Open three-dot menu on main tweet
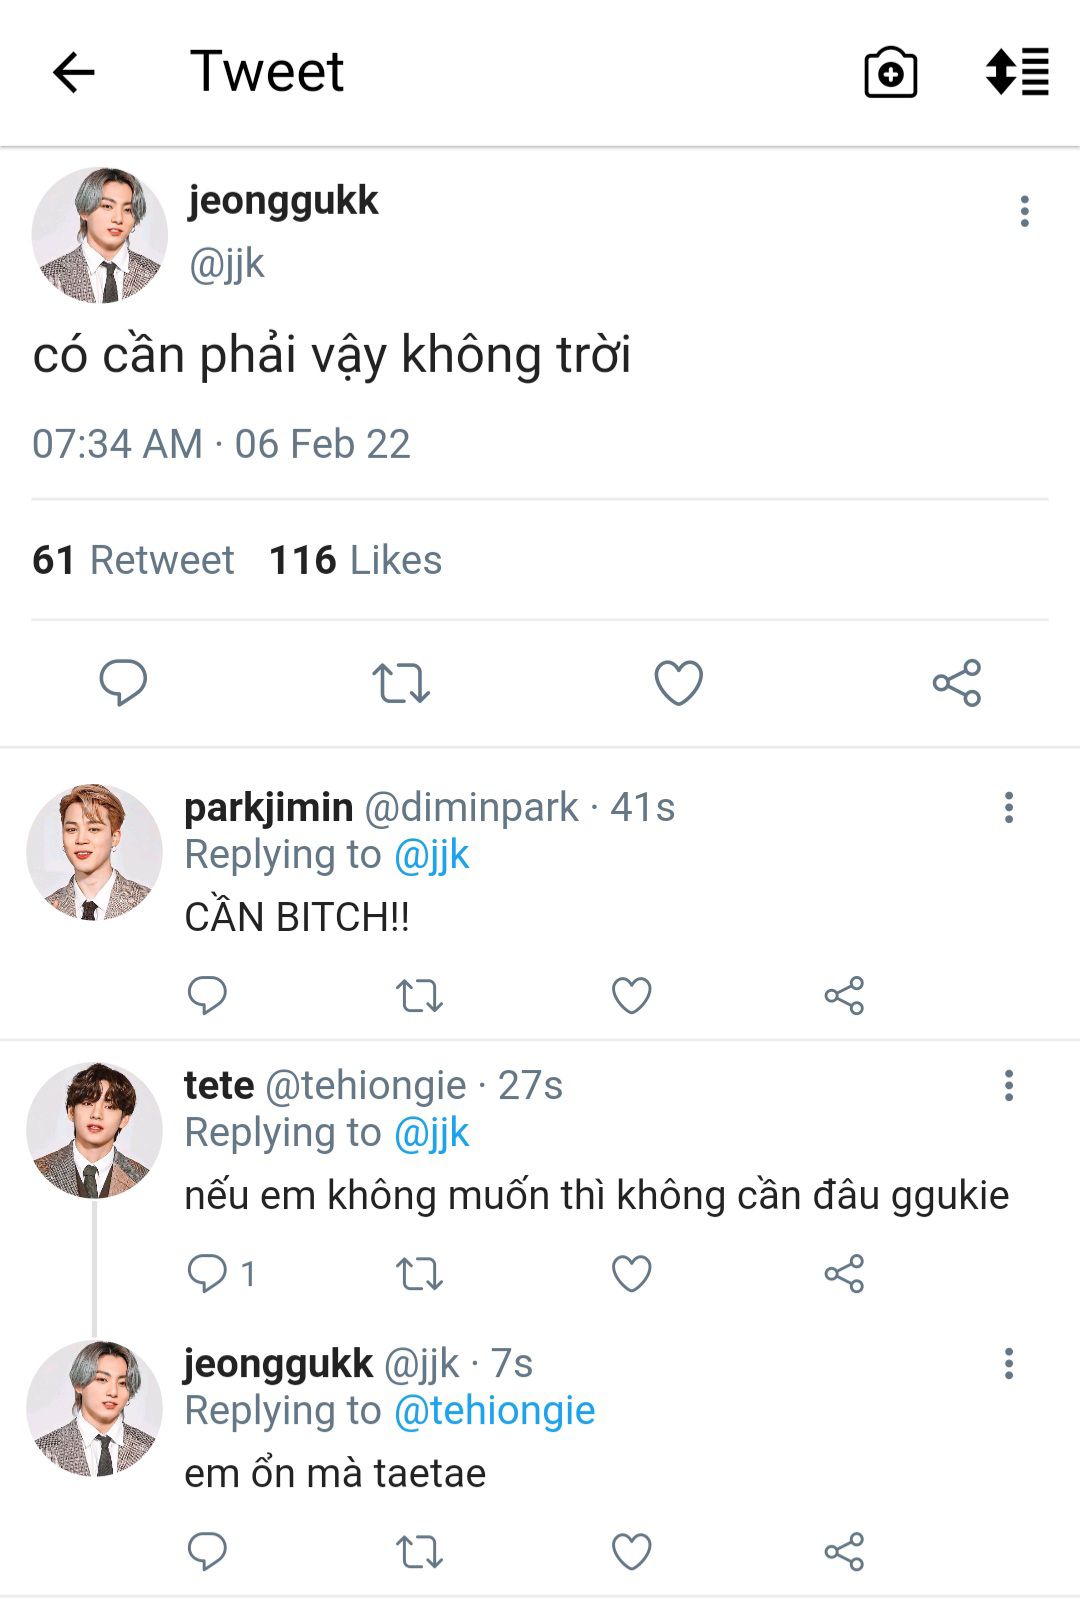This screenshot has height=1612, width=1080. pyautogui.click(x=1024, y=211)
